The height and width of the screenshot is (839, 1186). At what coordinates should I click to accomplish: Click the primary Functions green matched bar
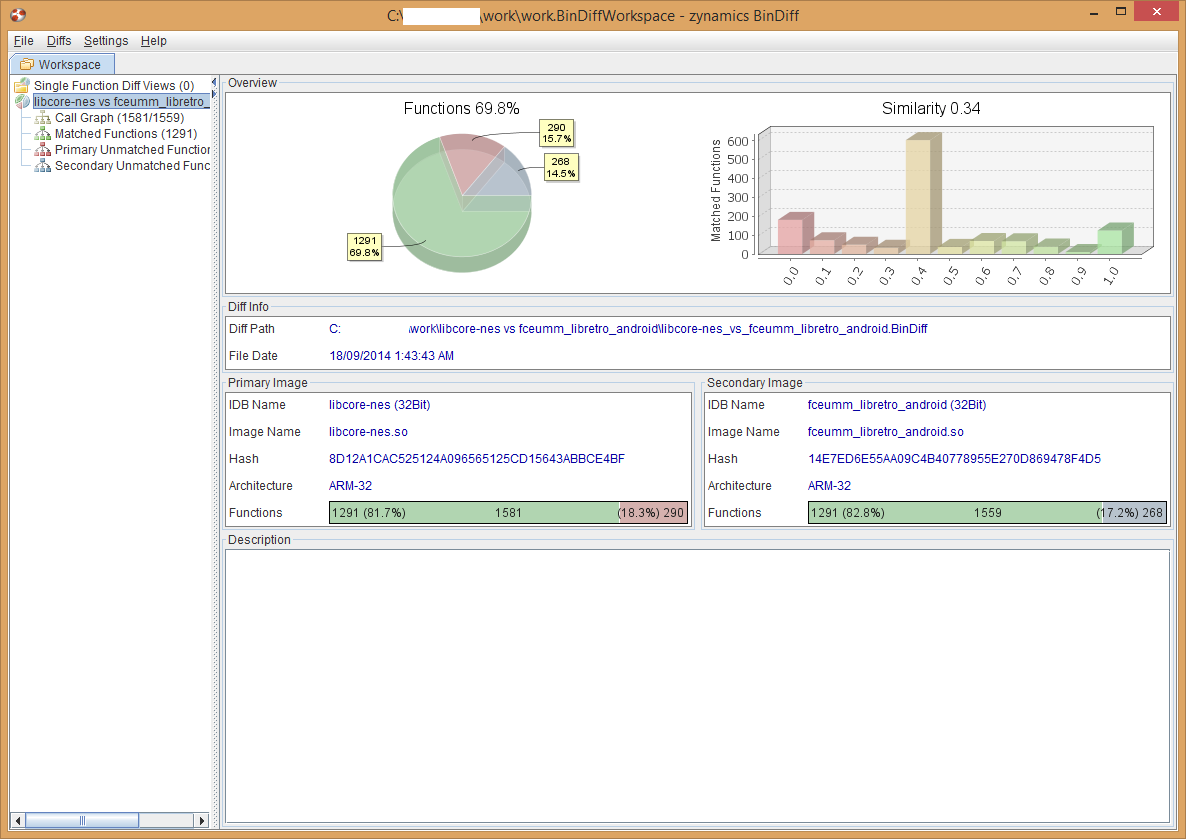tap(474, 513)
